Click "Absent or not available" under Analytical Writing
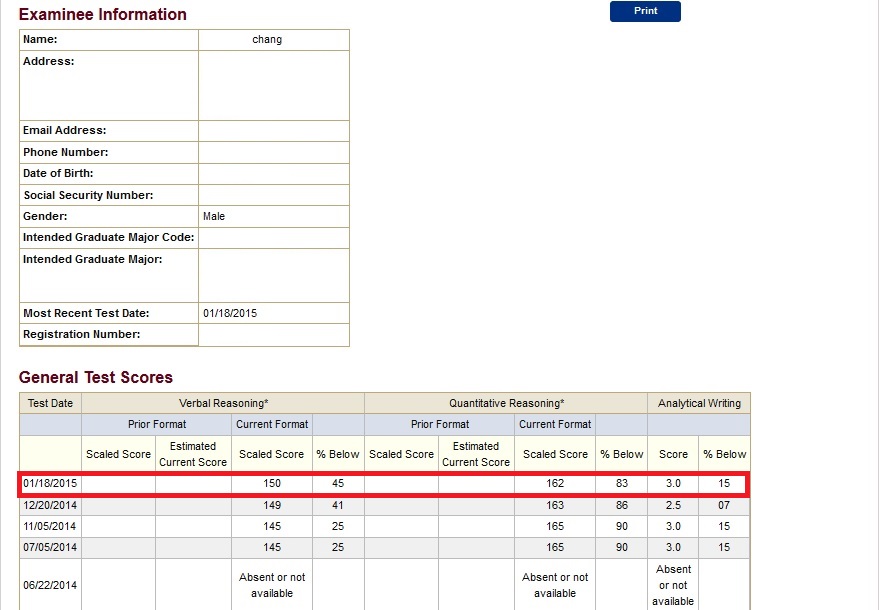 [673, 585]
